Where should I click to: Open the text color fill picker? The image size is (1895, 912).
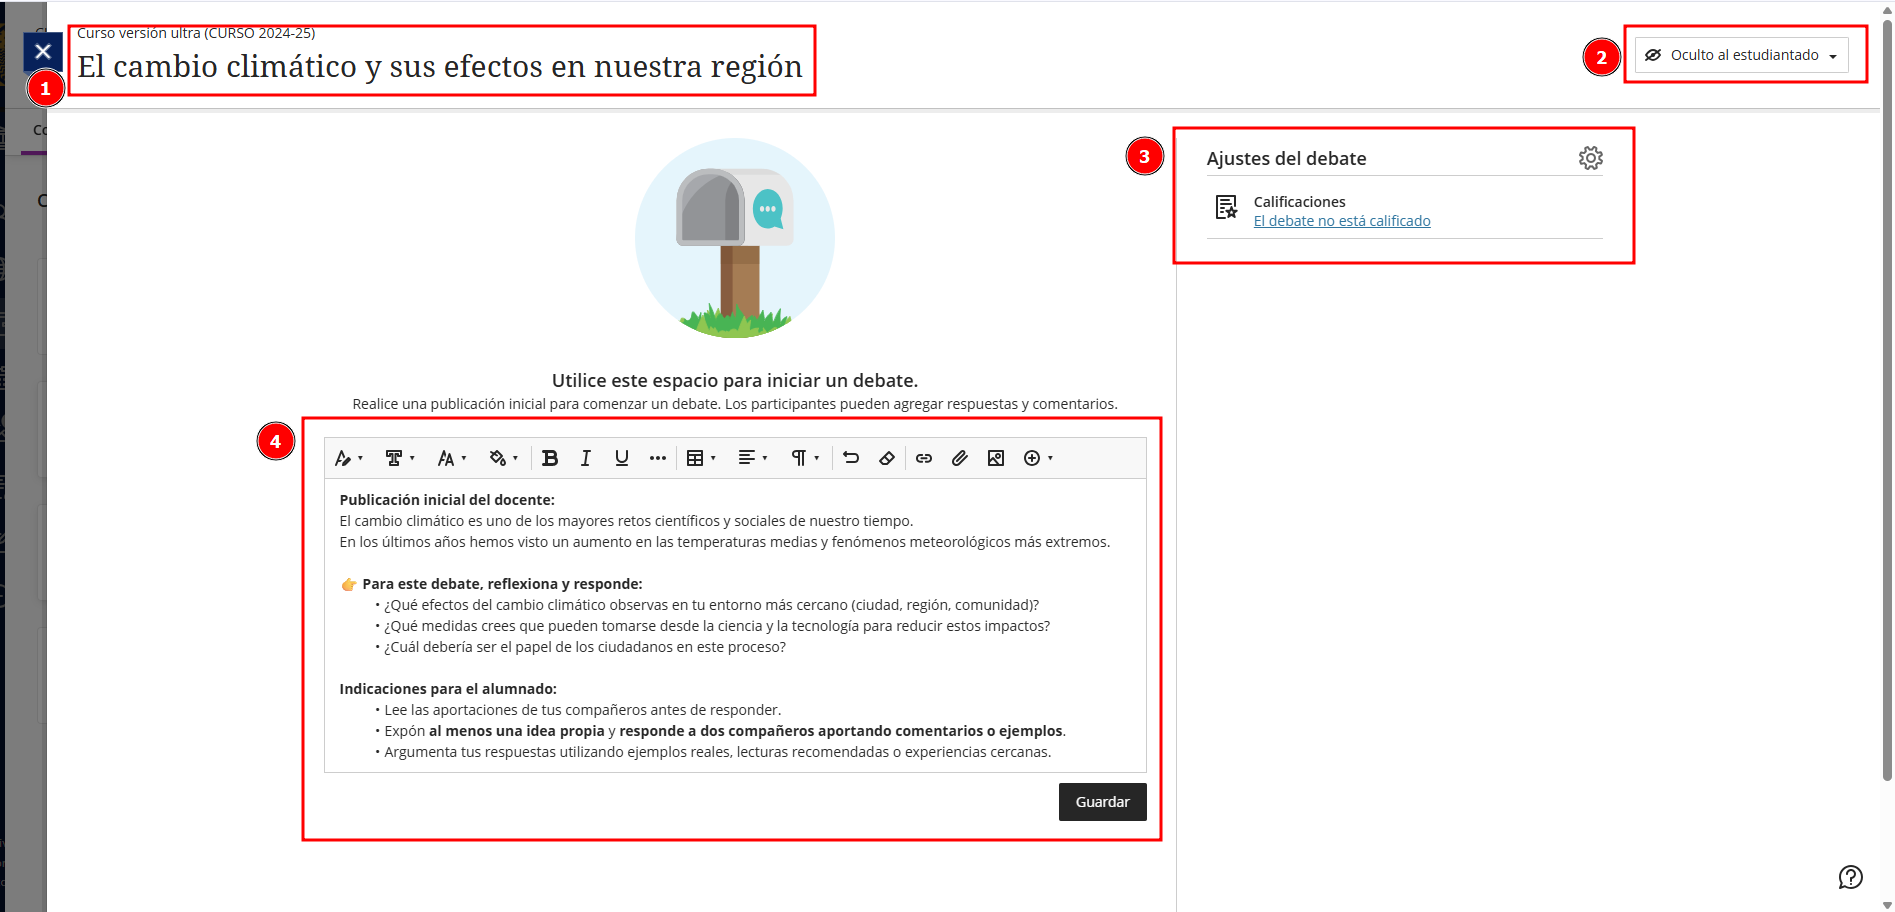coord(503,458)
